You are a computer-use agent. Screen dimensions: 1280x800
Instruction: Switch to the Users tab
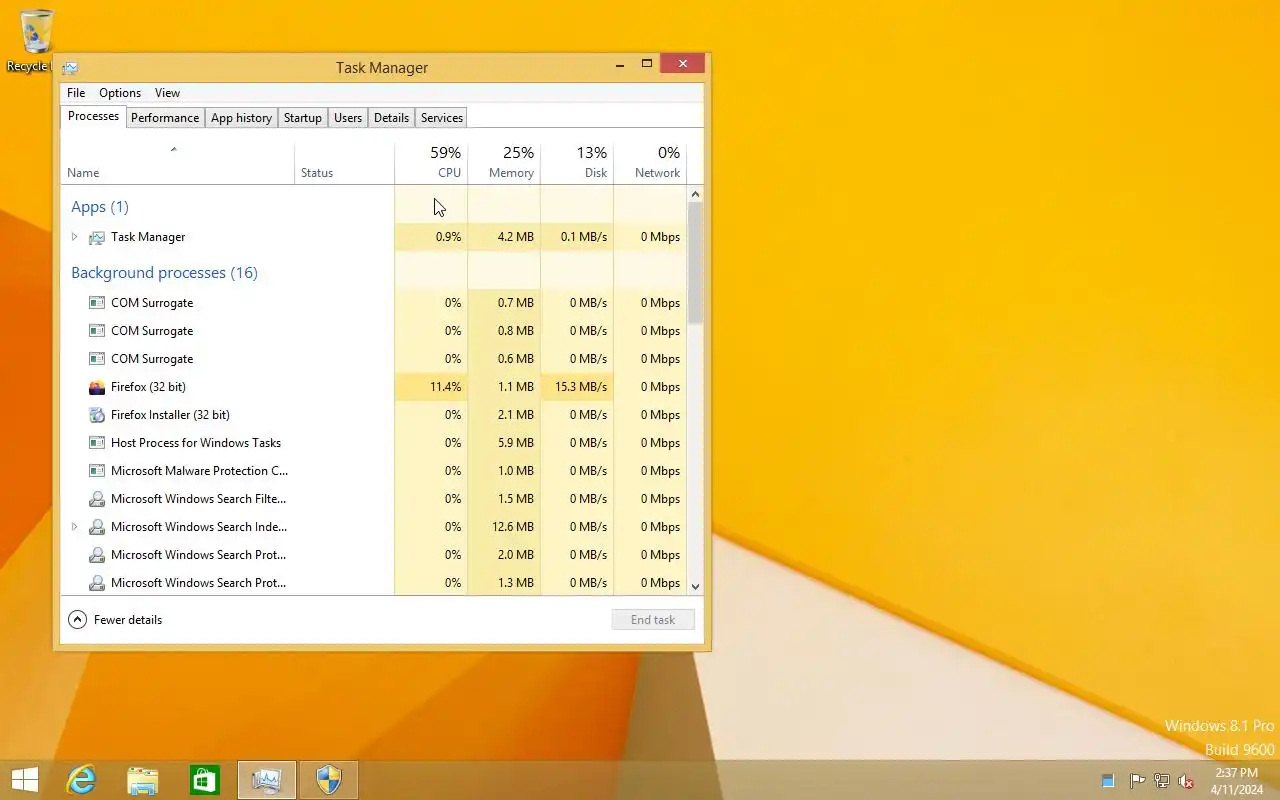point(348,118)
